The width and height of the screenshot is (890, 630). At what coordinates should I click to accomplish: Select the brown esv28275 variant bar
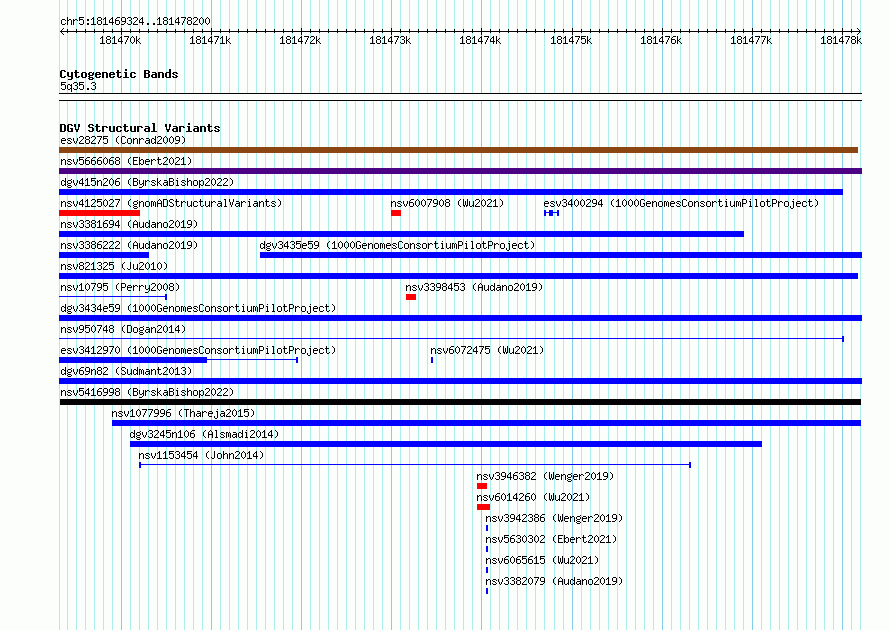tap(459, 150)
